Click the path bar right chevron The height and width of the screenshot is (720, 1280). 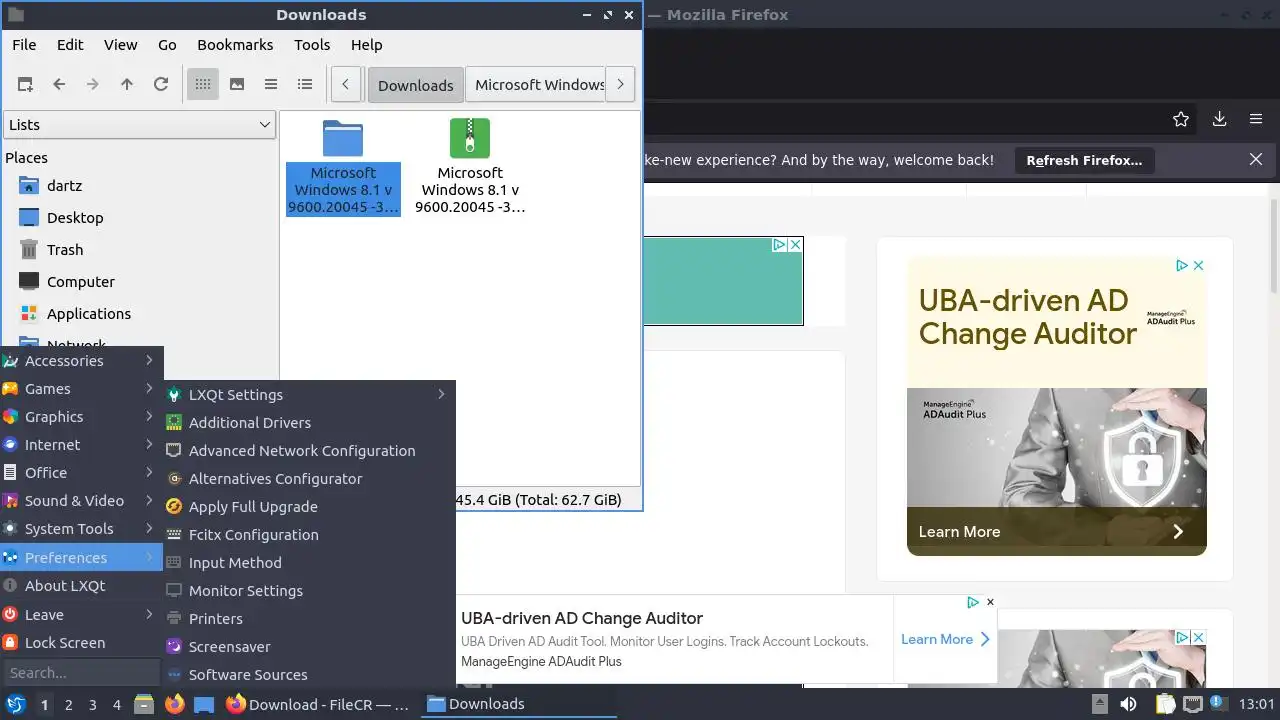pyautogui.click(x=620, y=85)
